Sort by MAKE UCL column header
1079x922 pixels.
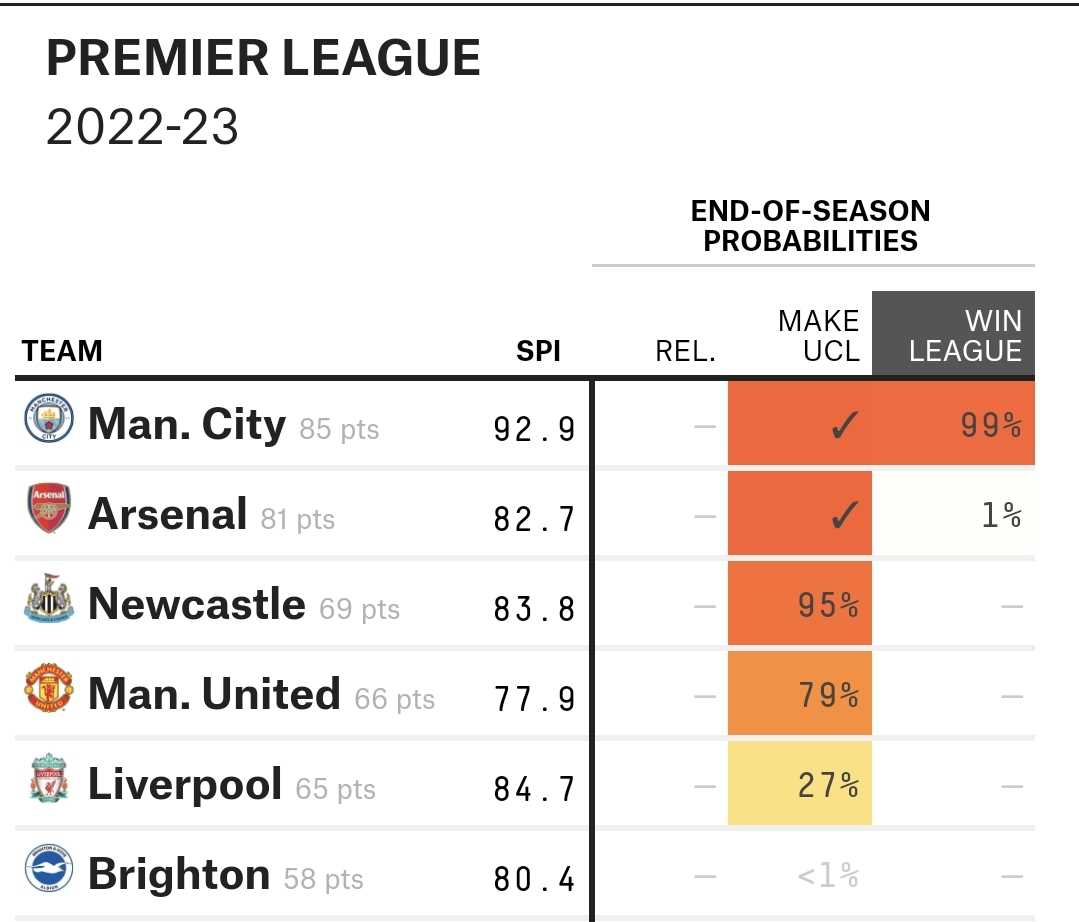[x=818, y=336]
